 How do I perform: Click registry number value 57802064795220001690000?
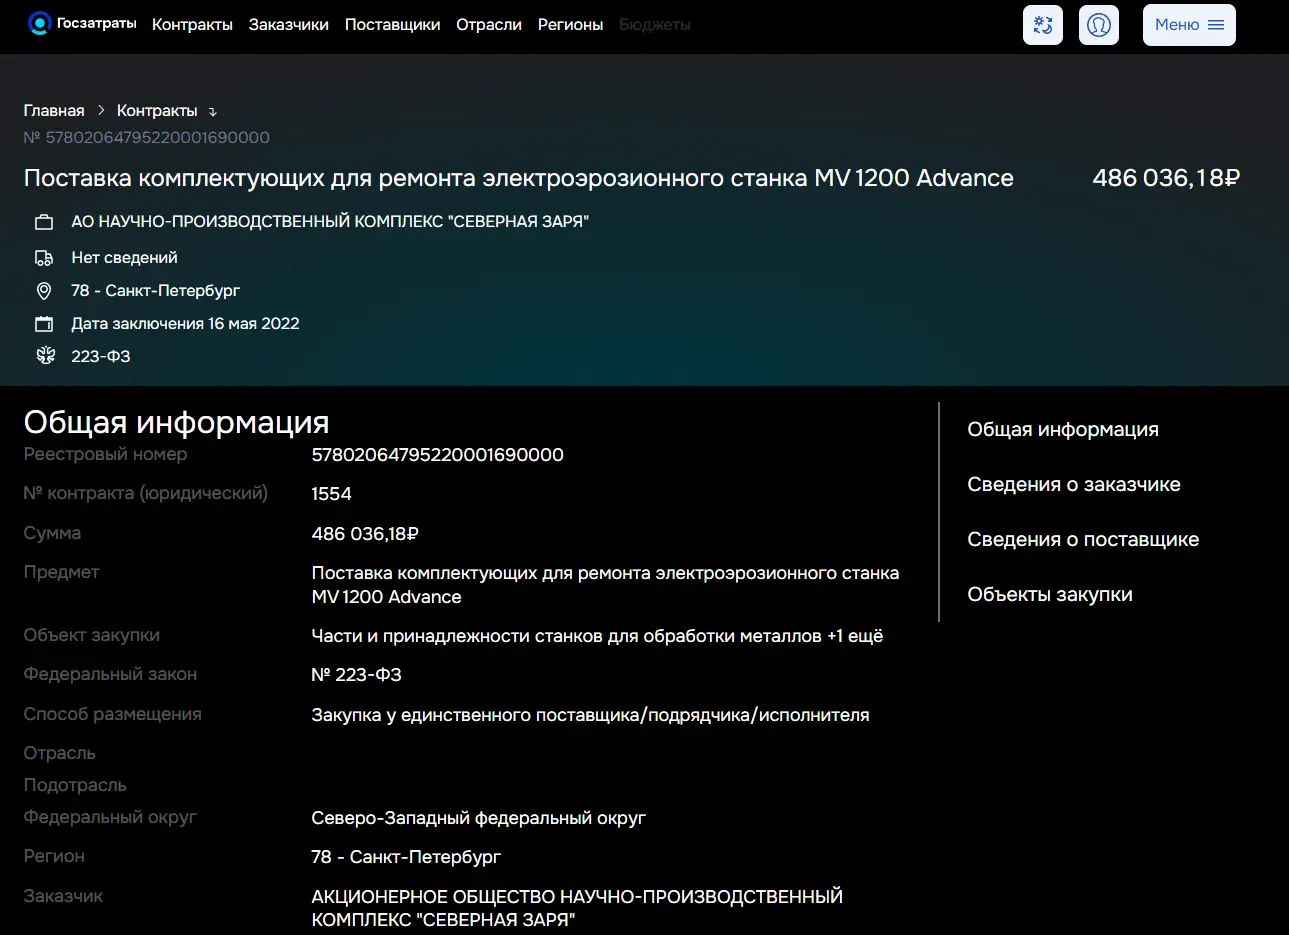[438, 455]
